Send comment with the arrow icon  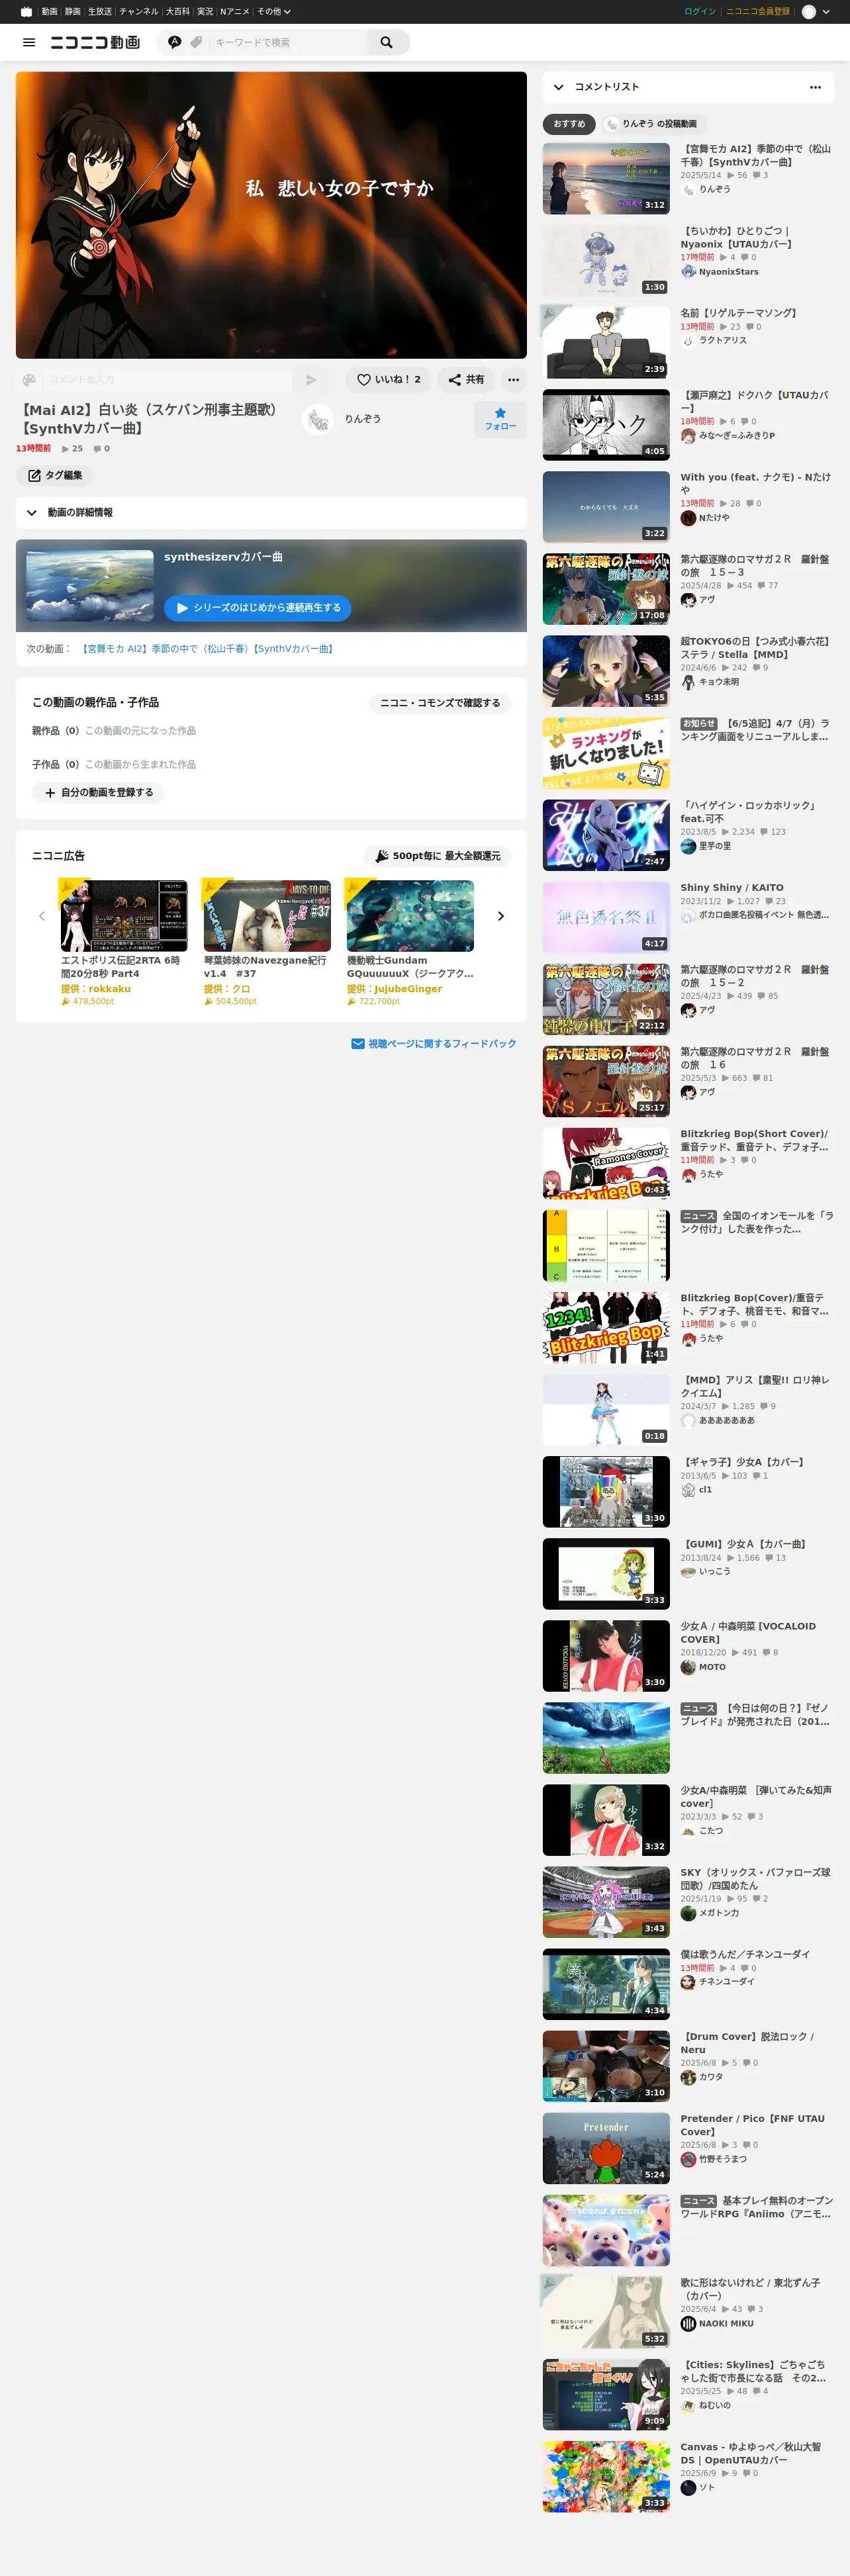click(311, 380)
